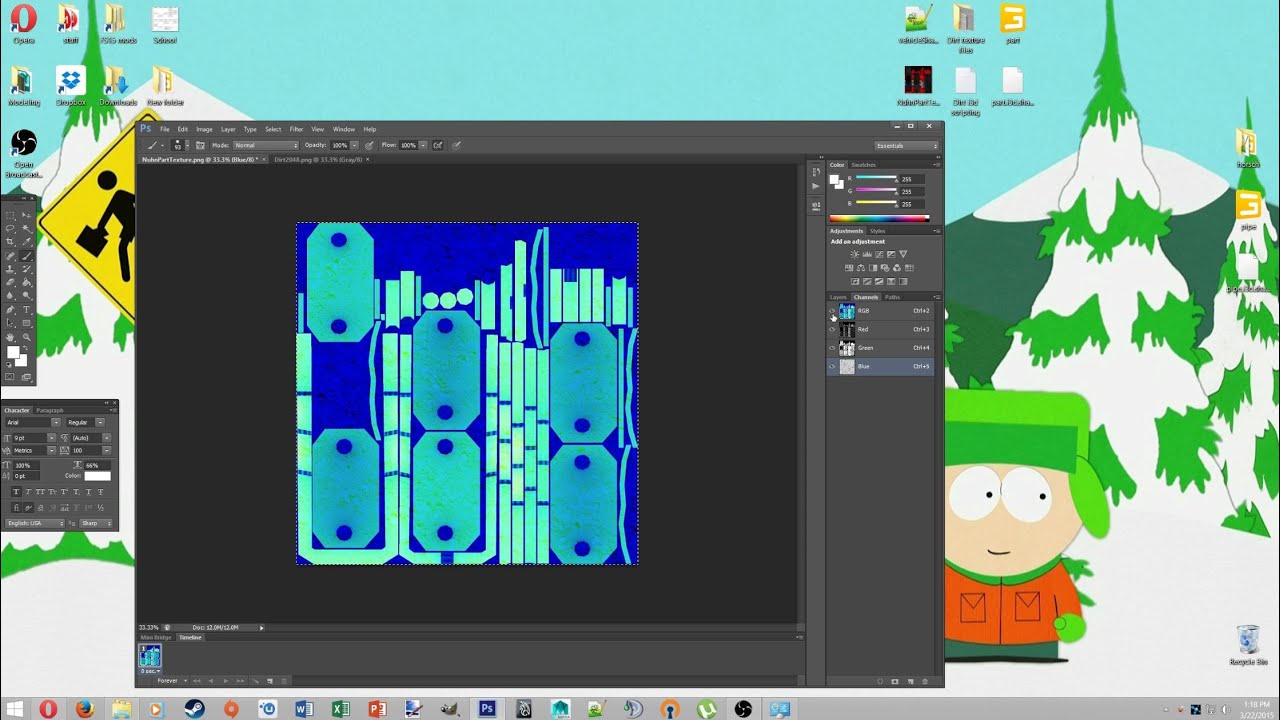Toggle visibility of the RGB channel
1280x720 pixels.
pos(832,311)
